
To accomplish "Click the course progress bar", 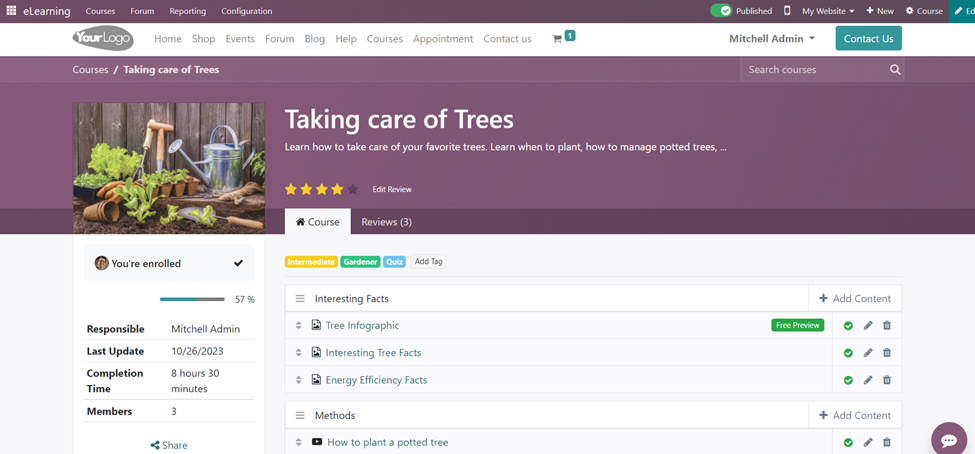I will click(x=192, y=299).
